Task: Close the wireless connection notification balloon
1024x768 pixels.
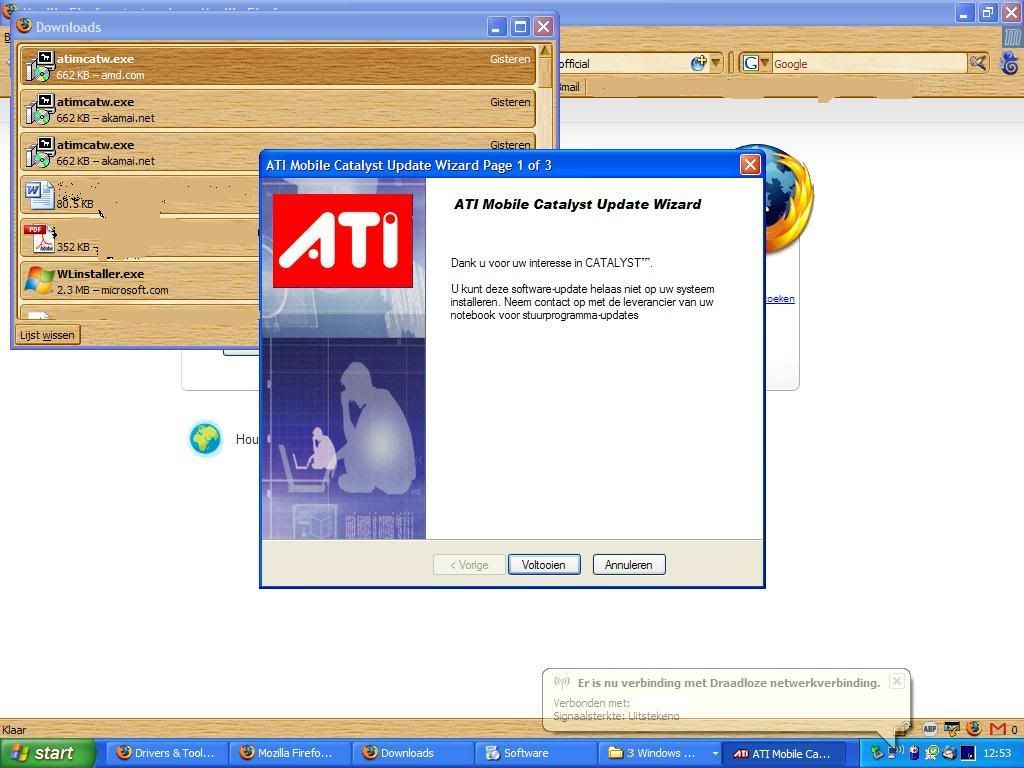Action: tap(897, 681)
